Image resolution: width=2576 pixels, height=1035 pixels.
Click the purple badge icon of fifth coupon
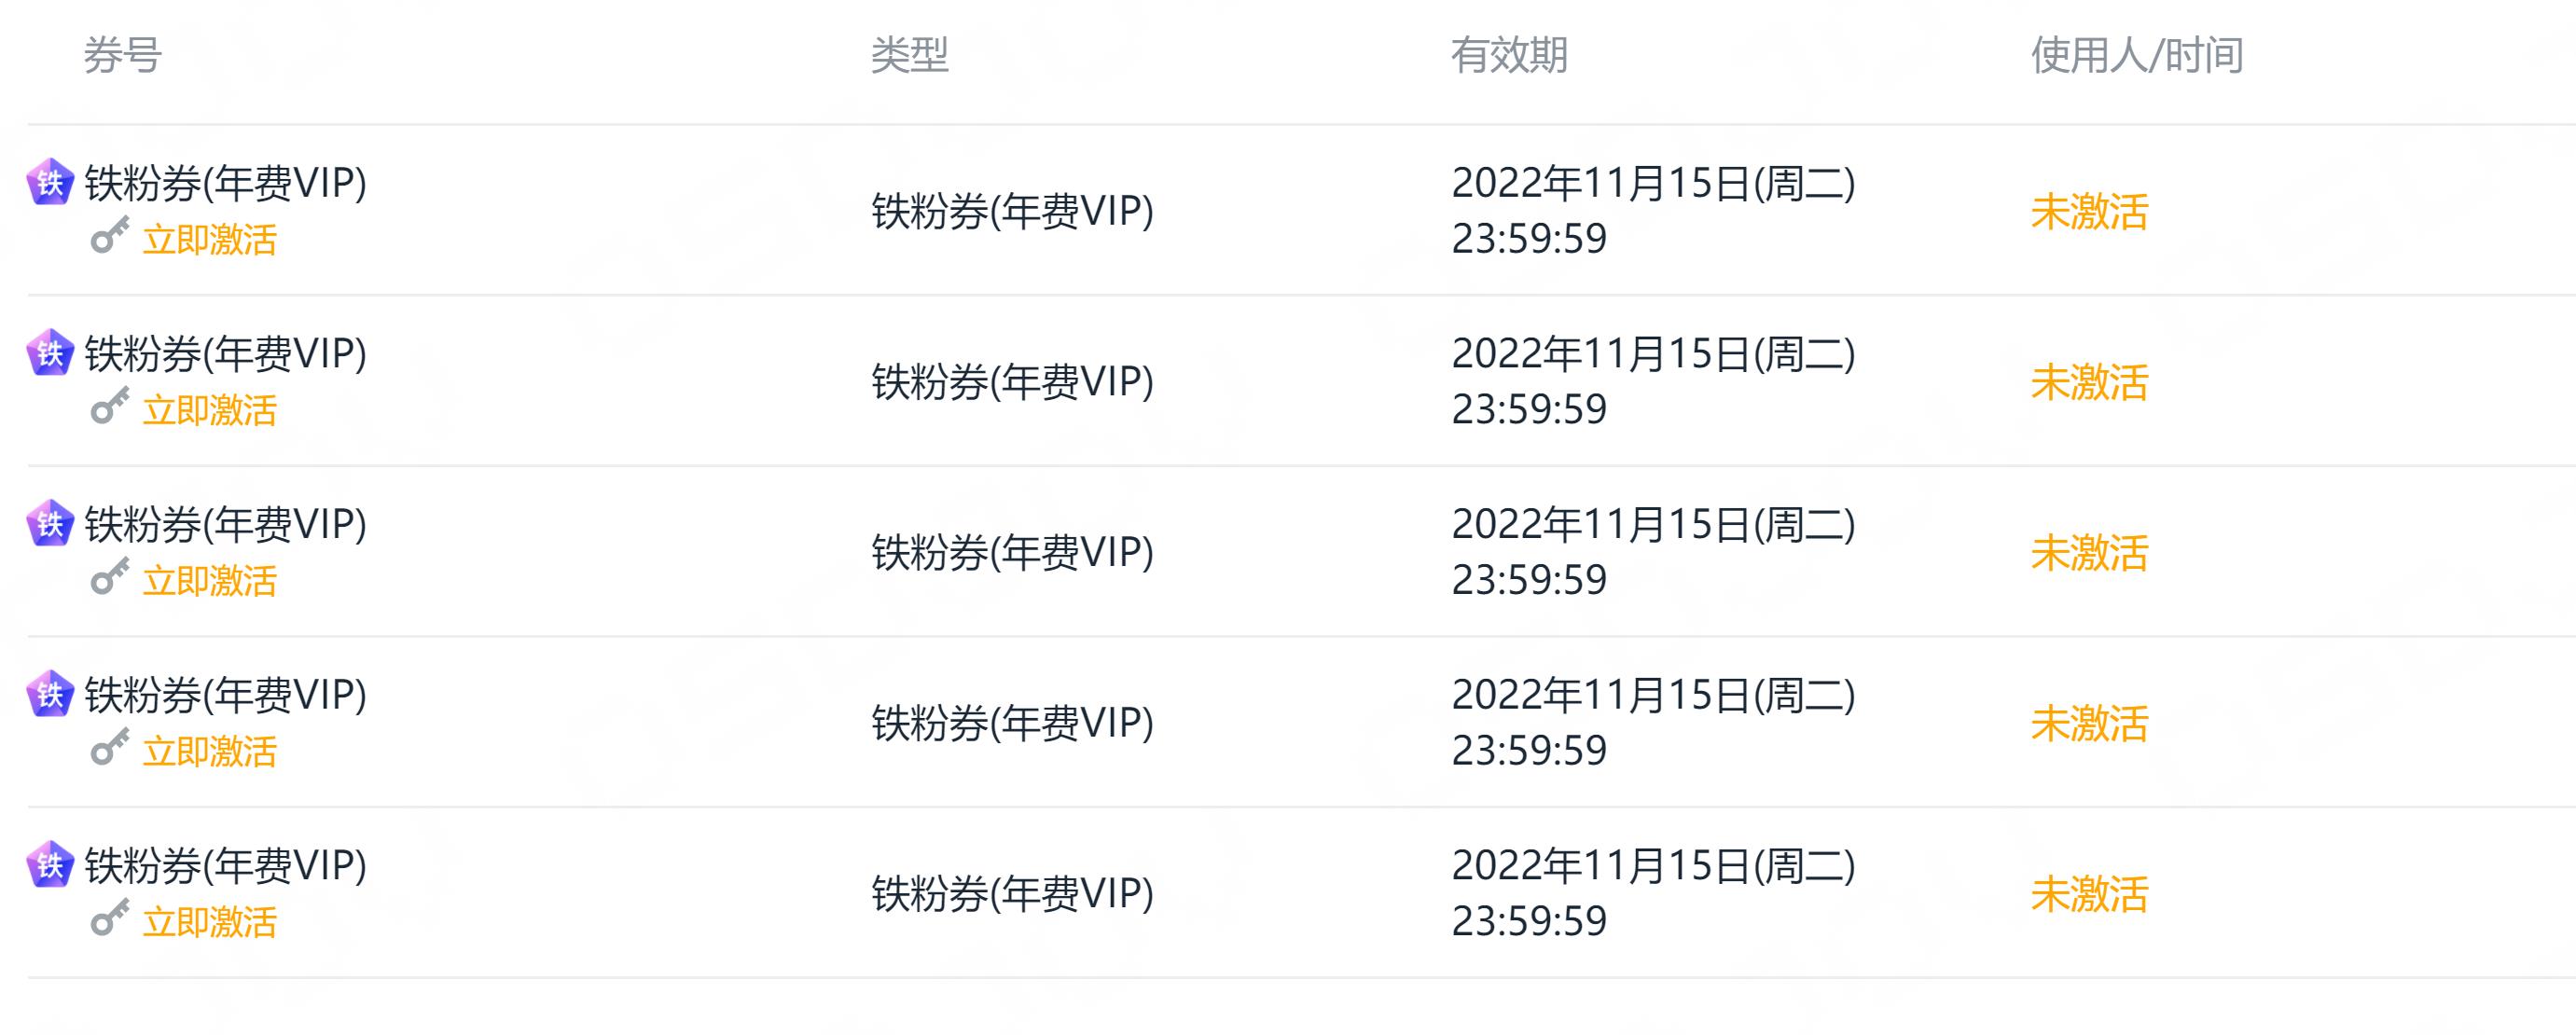click(50, 864)
